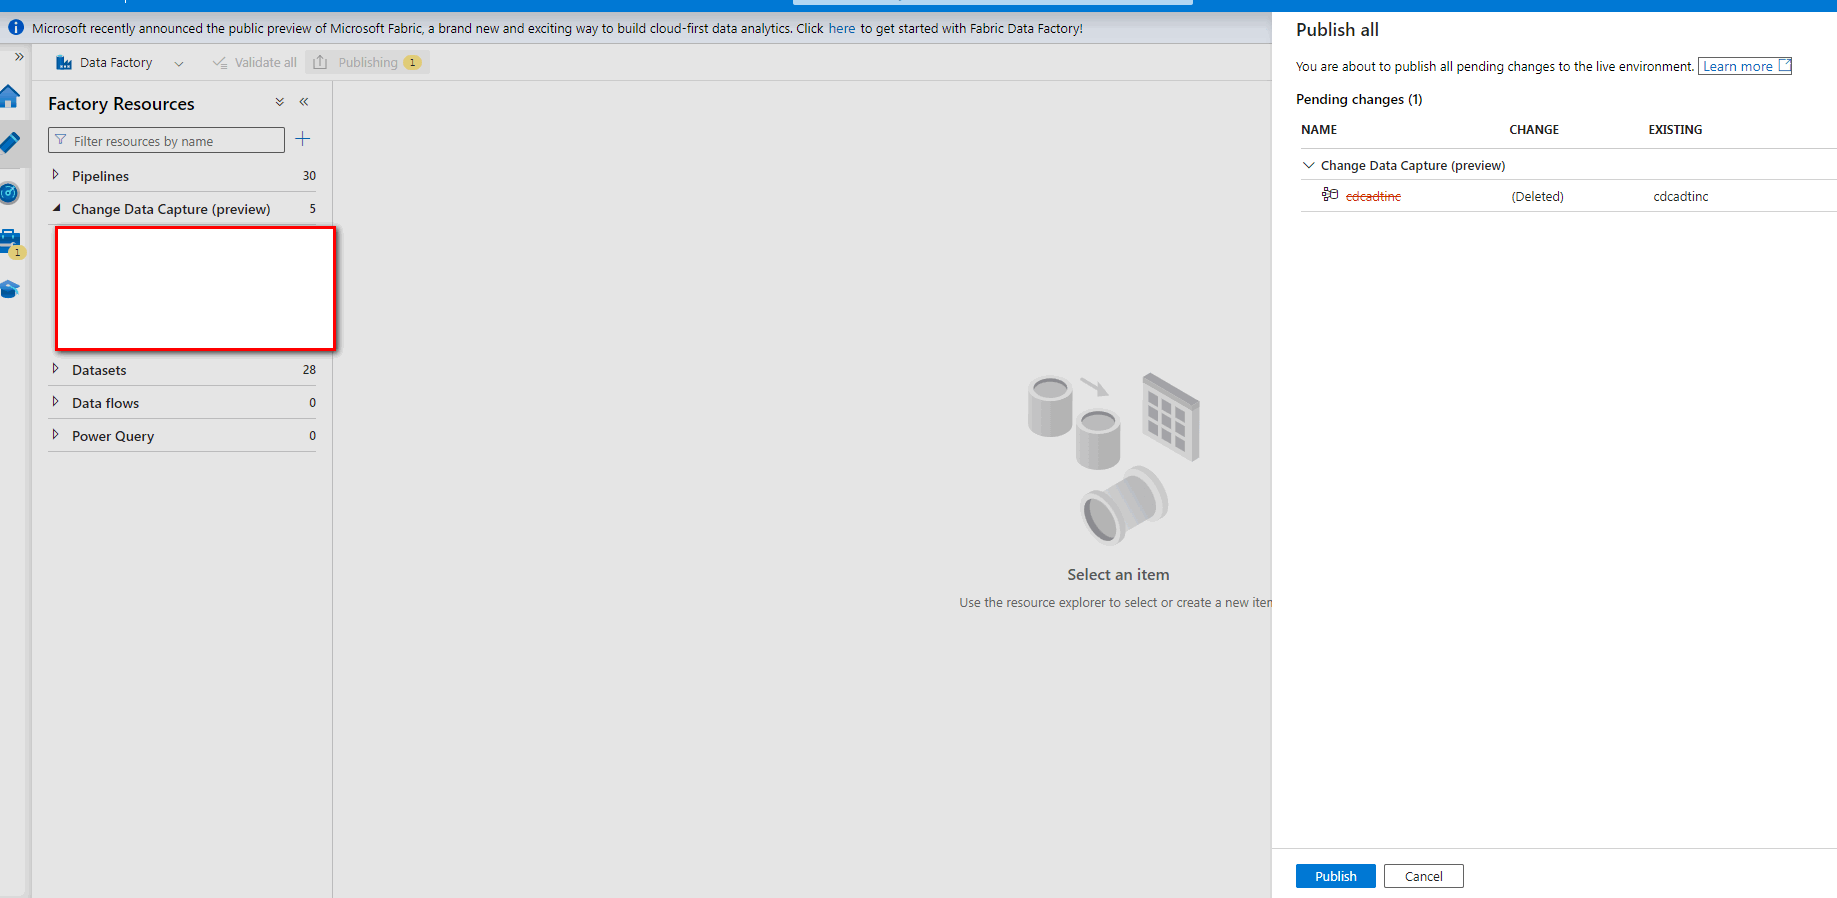The image size is (1837, 898).
Task: Click the EXISTING column header
Action: point(1675,130)
